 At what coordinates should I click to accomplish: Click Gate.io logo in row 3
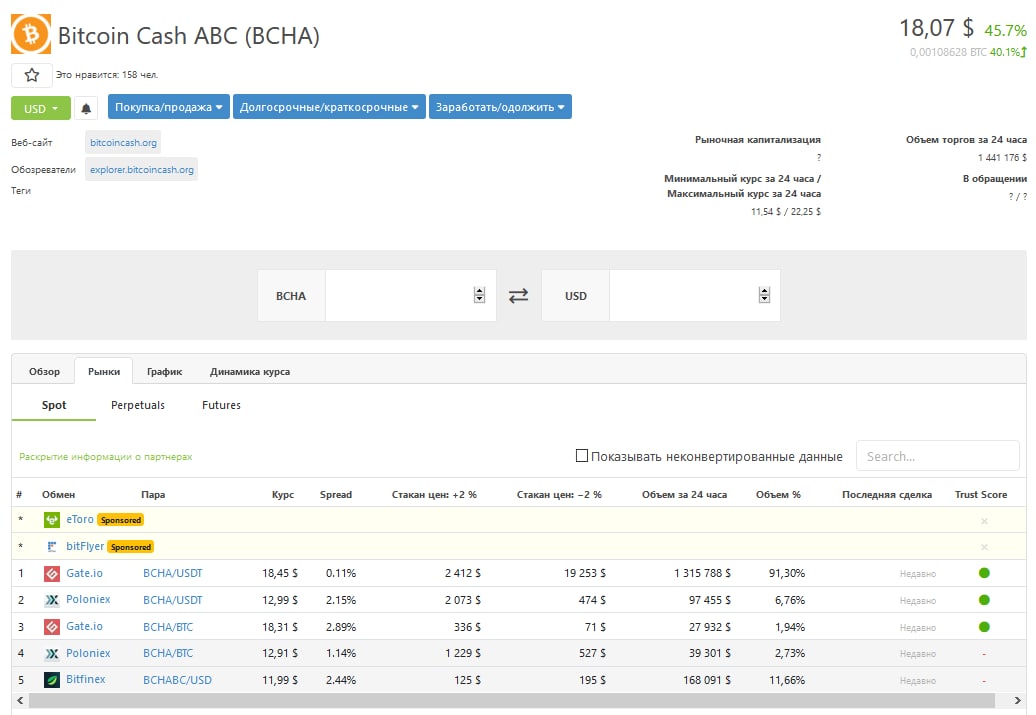tap(52, 626)
